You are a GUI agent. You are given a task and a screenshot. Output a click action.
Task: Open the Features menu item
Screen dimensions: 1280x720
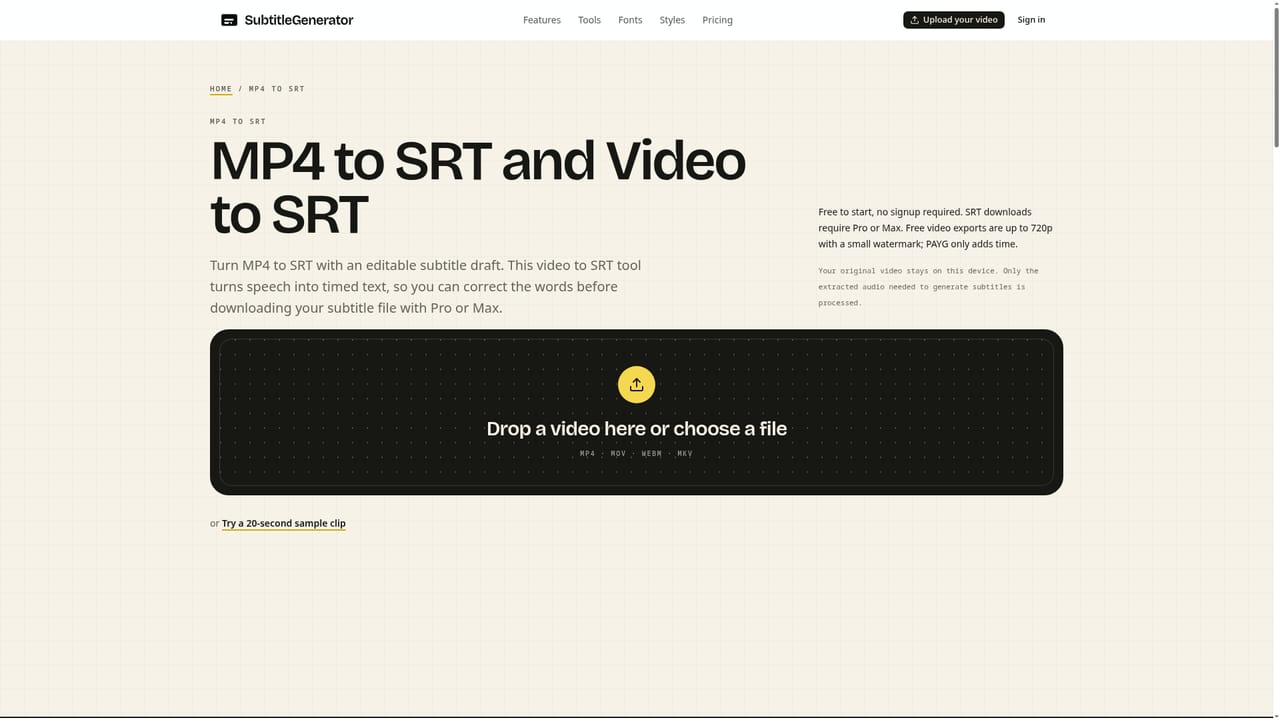[542, 20]
